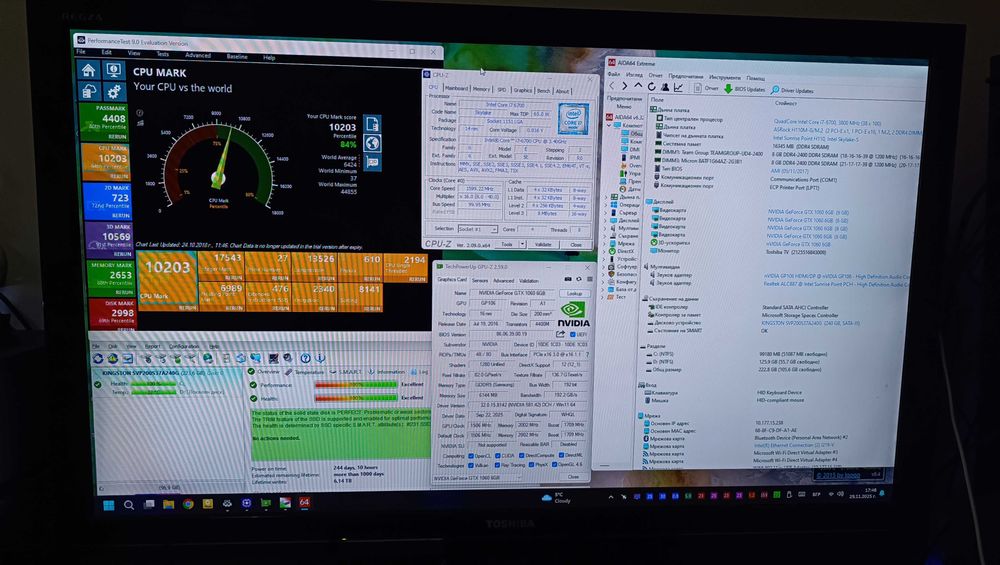Go up one level in AIDA64 toolbar
The height and width of the screenshot is (565, 1000).
coord(638,86)
